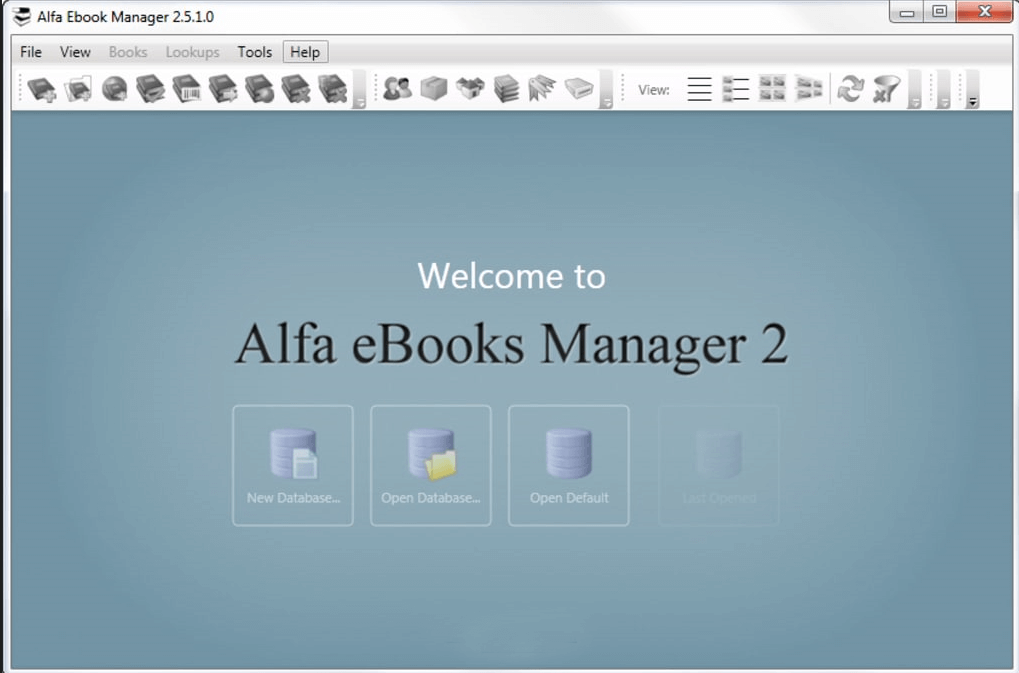The width and height of the screenshot is (1019, 673).
Task: Click the refresh arrows icon
Action: click(850, 89)
